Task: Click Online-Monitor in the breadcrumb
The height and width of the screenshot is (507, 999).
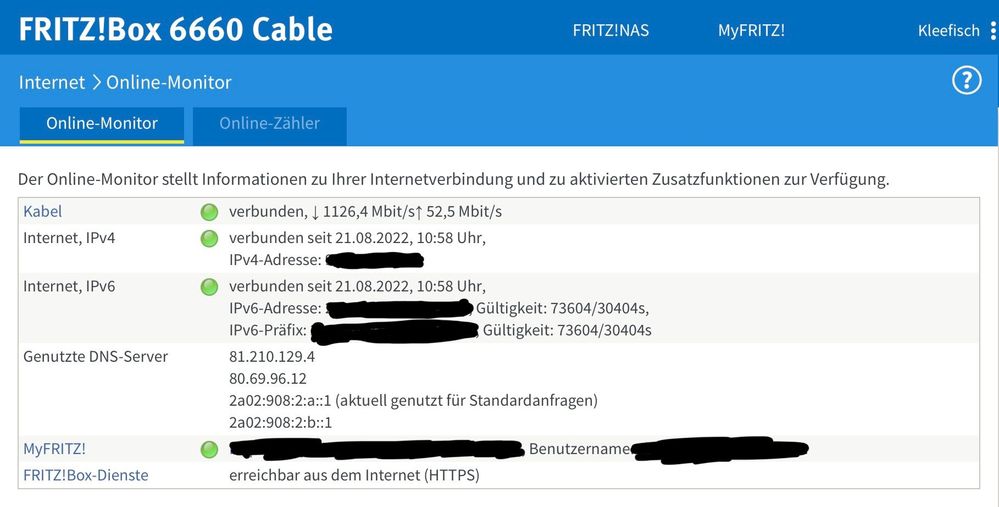Action: (x=168, y=82)
